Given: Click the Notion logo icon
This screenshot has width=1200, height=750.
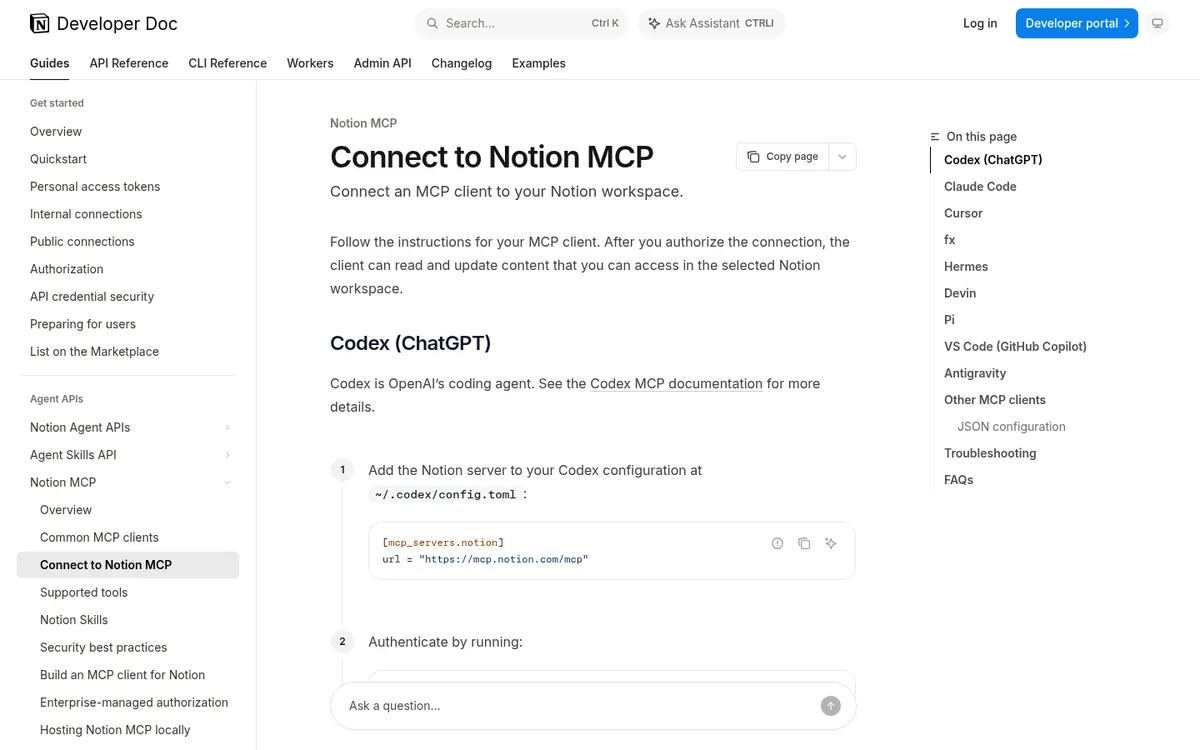Looking at the screenshot, I should click(x=39, y=23).
